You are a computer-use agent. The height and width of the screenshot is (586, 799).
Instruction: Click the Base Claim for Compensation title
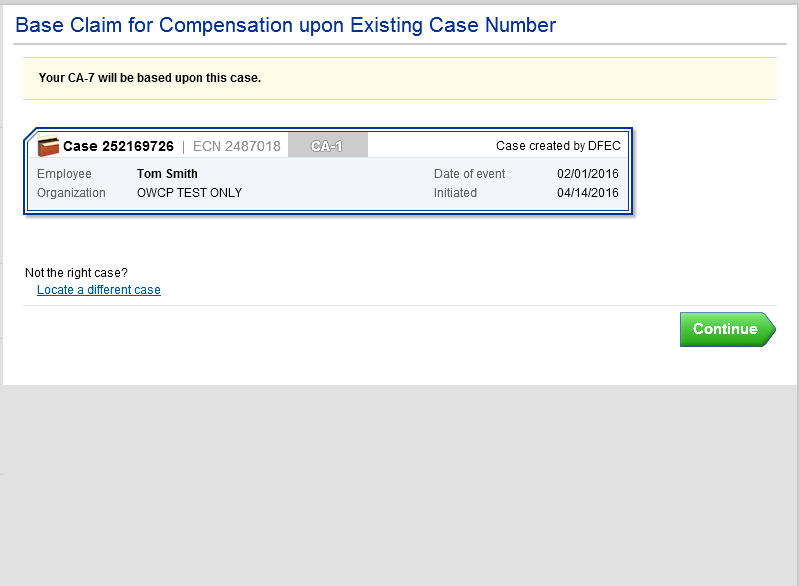pyautogui.click(x=285, y=25)
